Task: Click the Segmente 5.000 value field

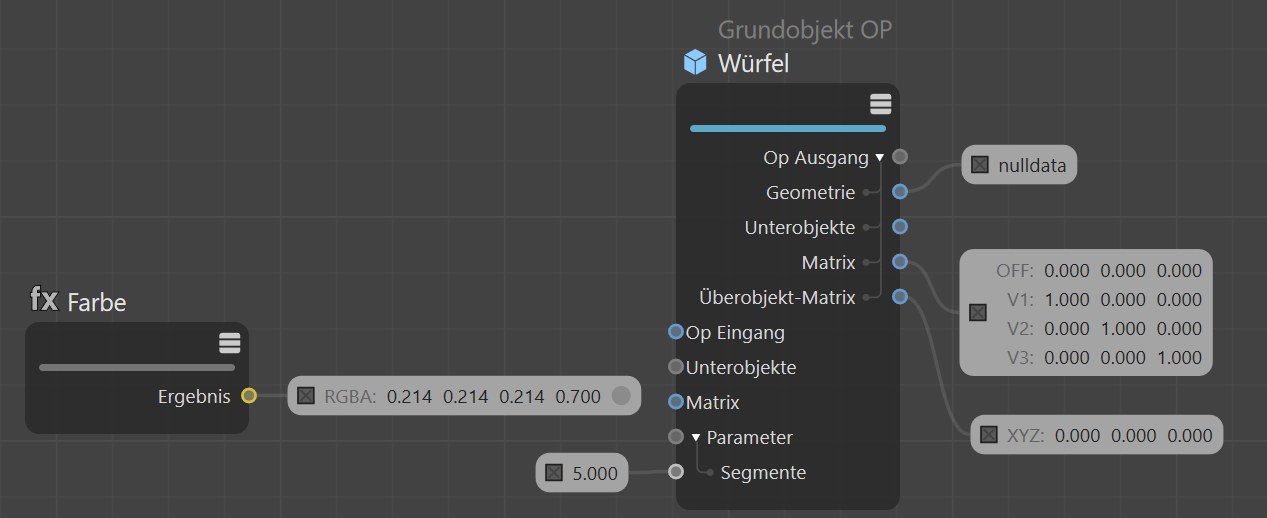Action: 595,472
